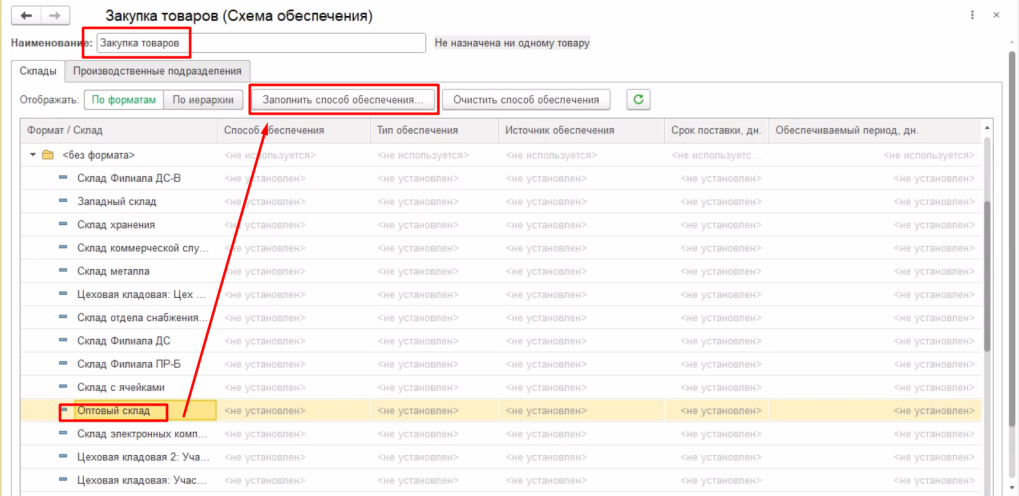The image size is (1019, 496).
Task: Click the green refresh icon button
Action: pyautogui.click(x=638, y=99)
